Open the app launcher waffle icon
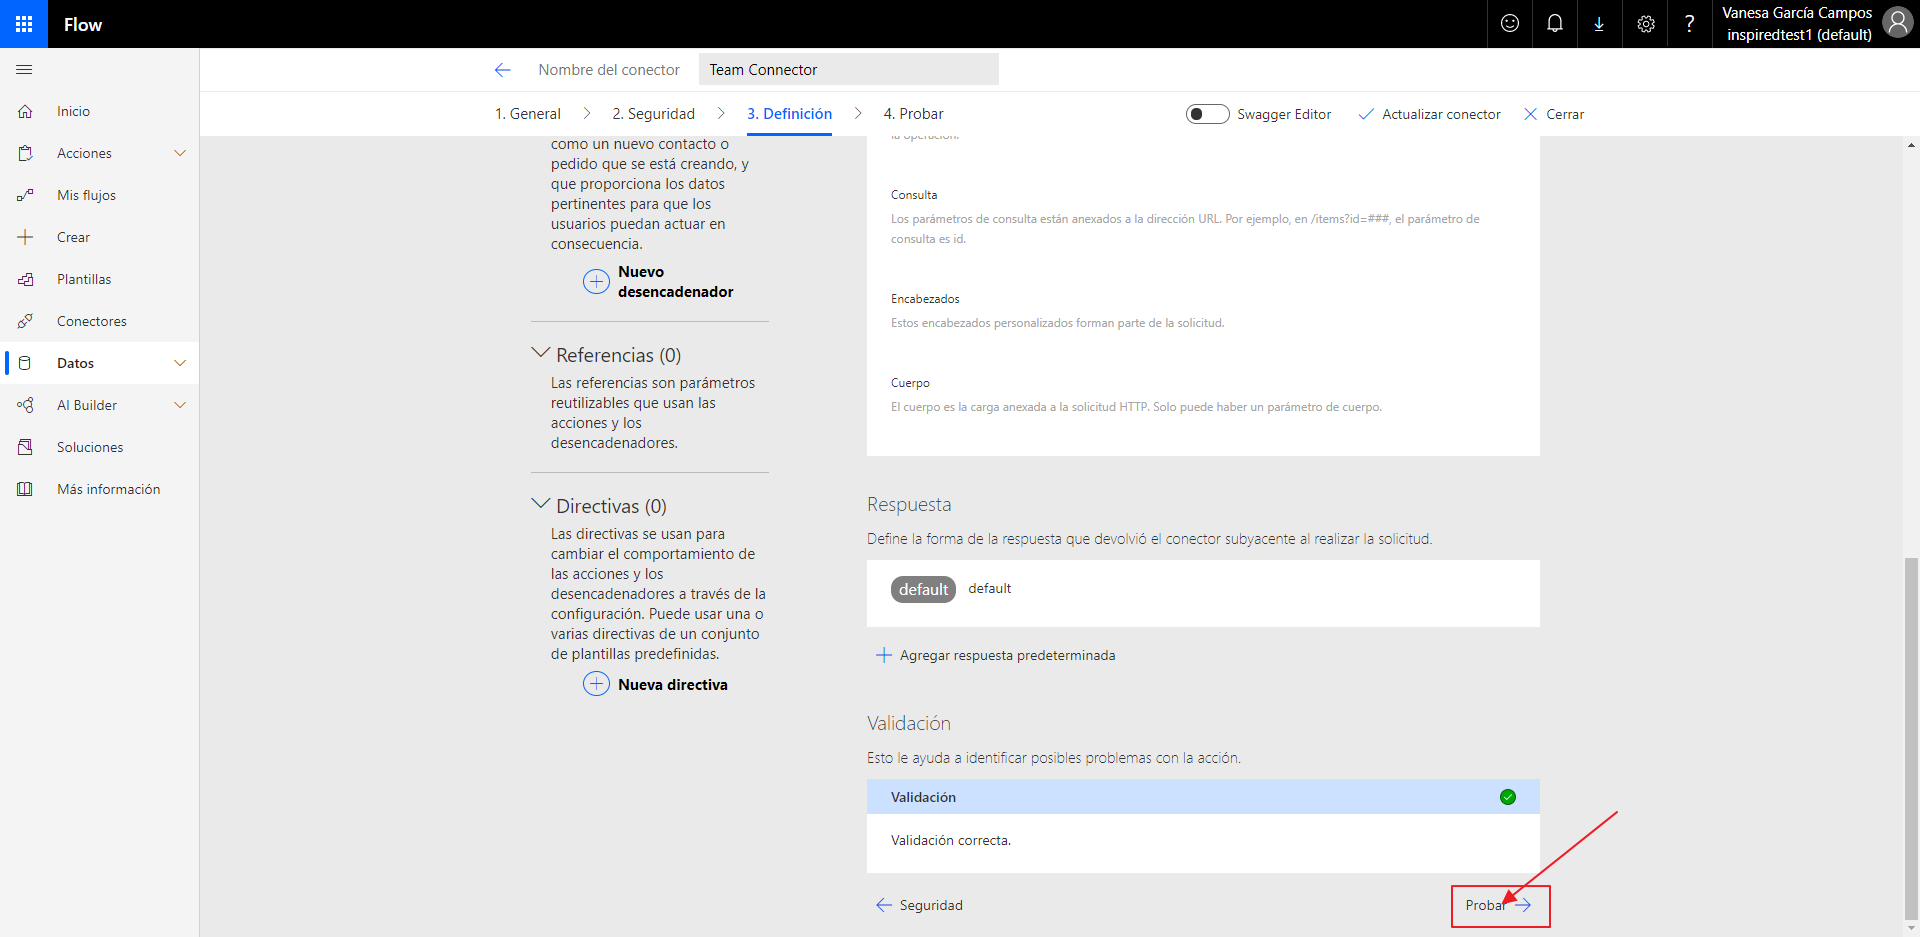This screenshot has width=1920, height=937. 24,24
